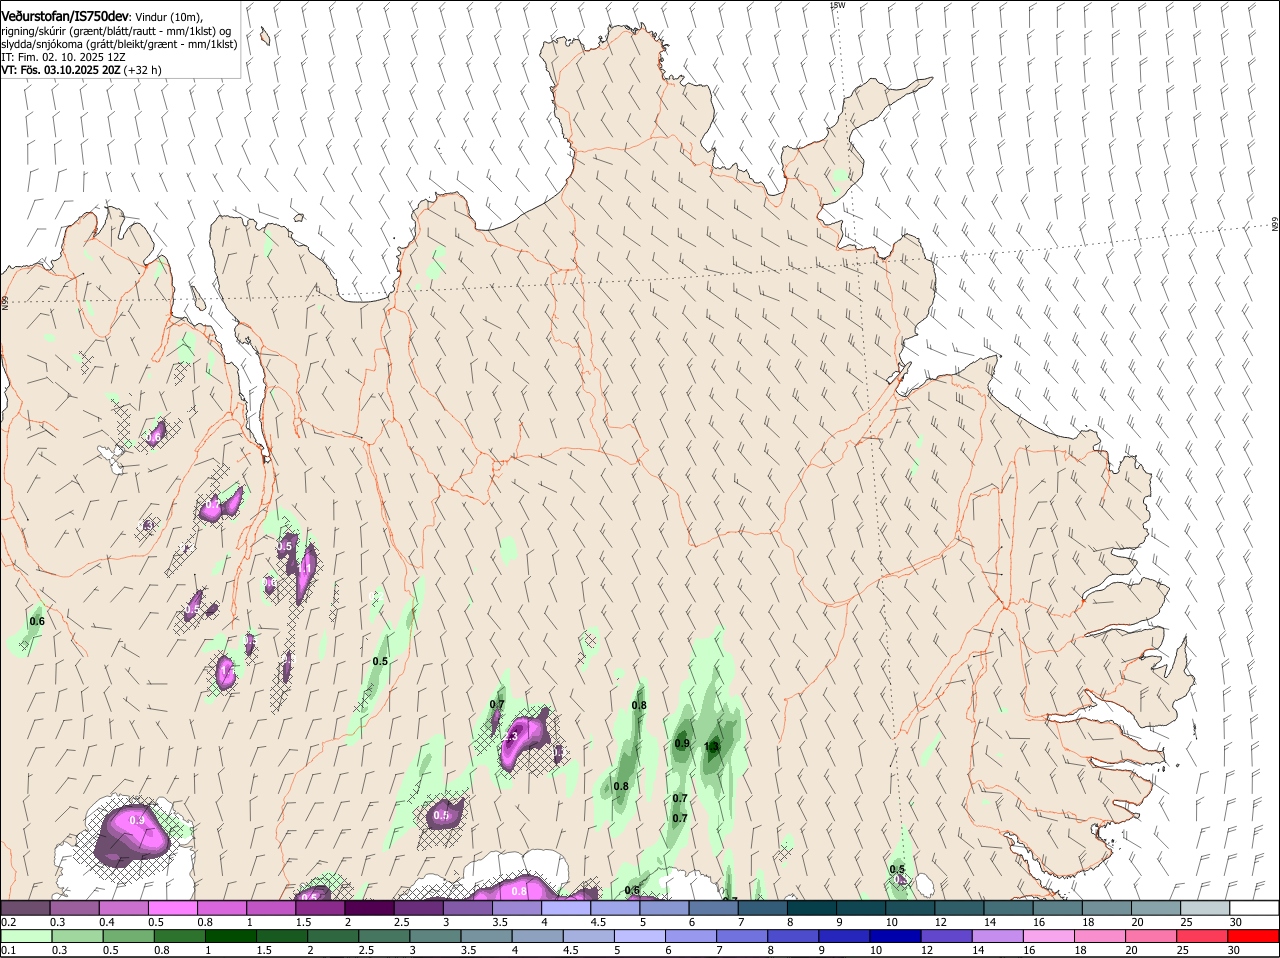Screen dimensions: 1280x958
Task: Select the snow legend swatch between 6 and 7
Action: 715,908
